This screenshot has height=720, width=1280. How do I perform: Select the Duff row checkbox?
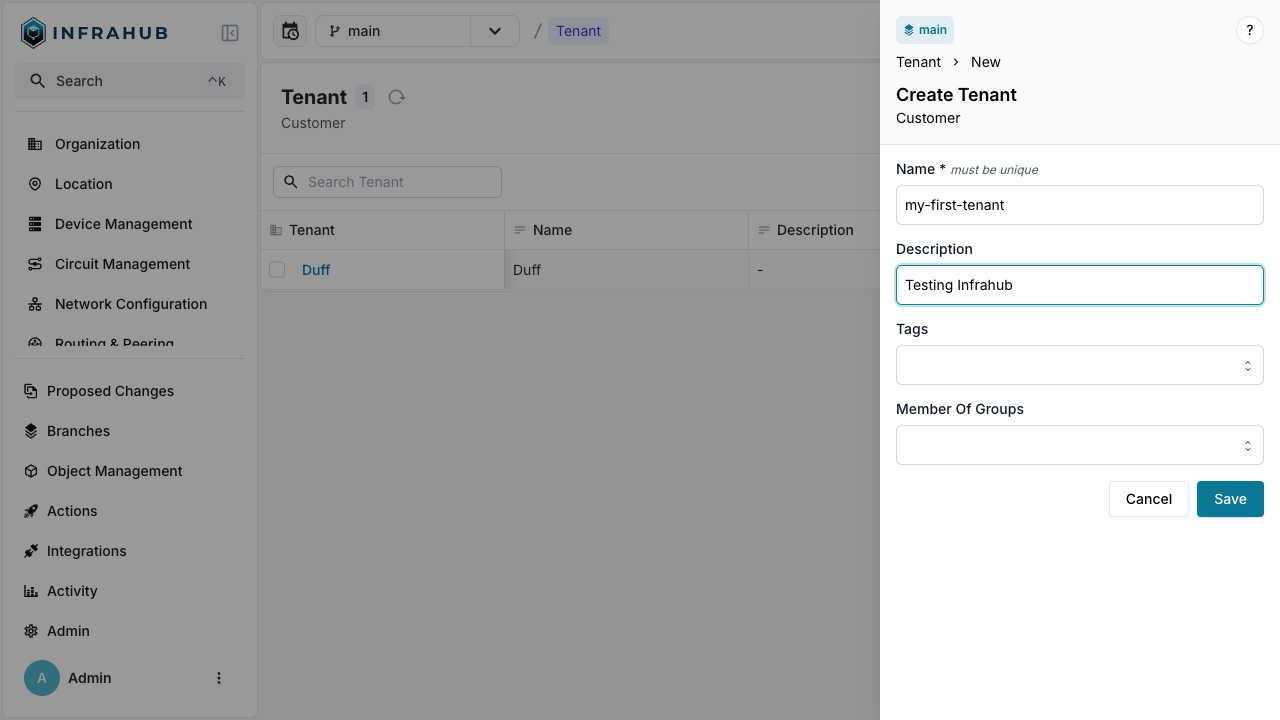(x=277, y=270)
